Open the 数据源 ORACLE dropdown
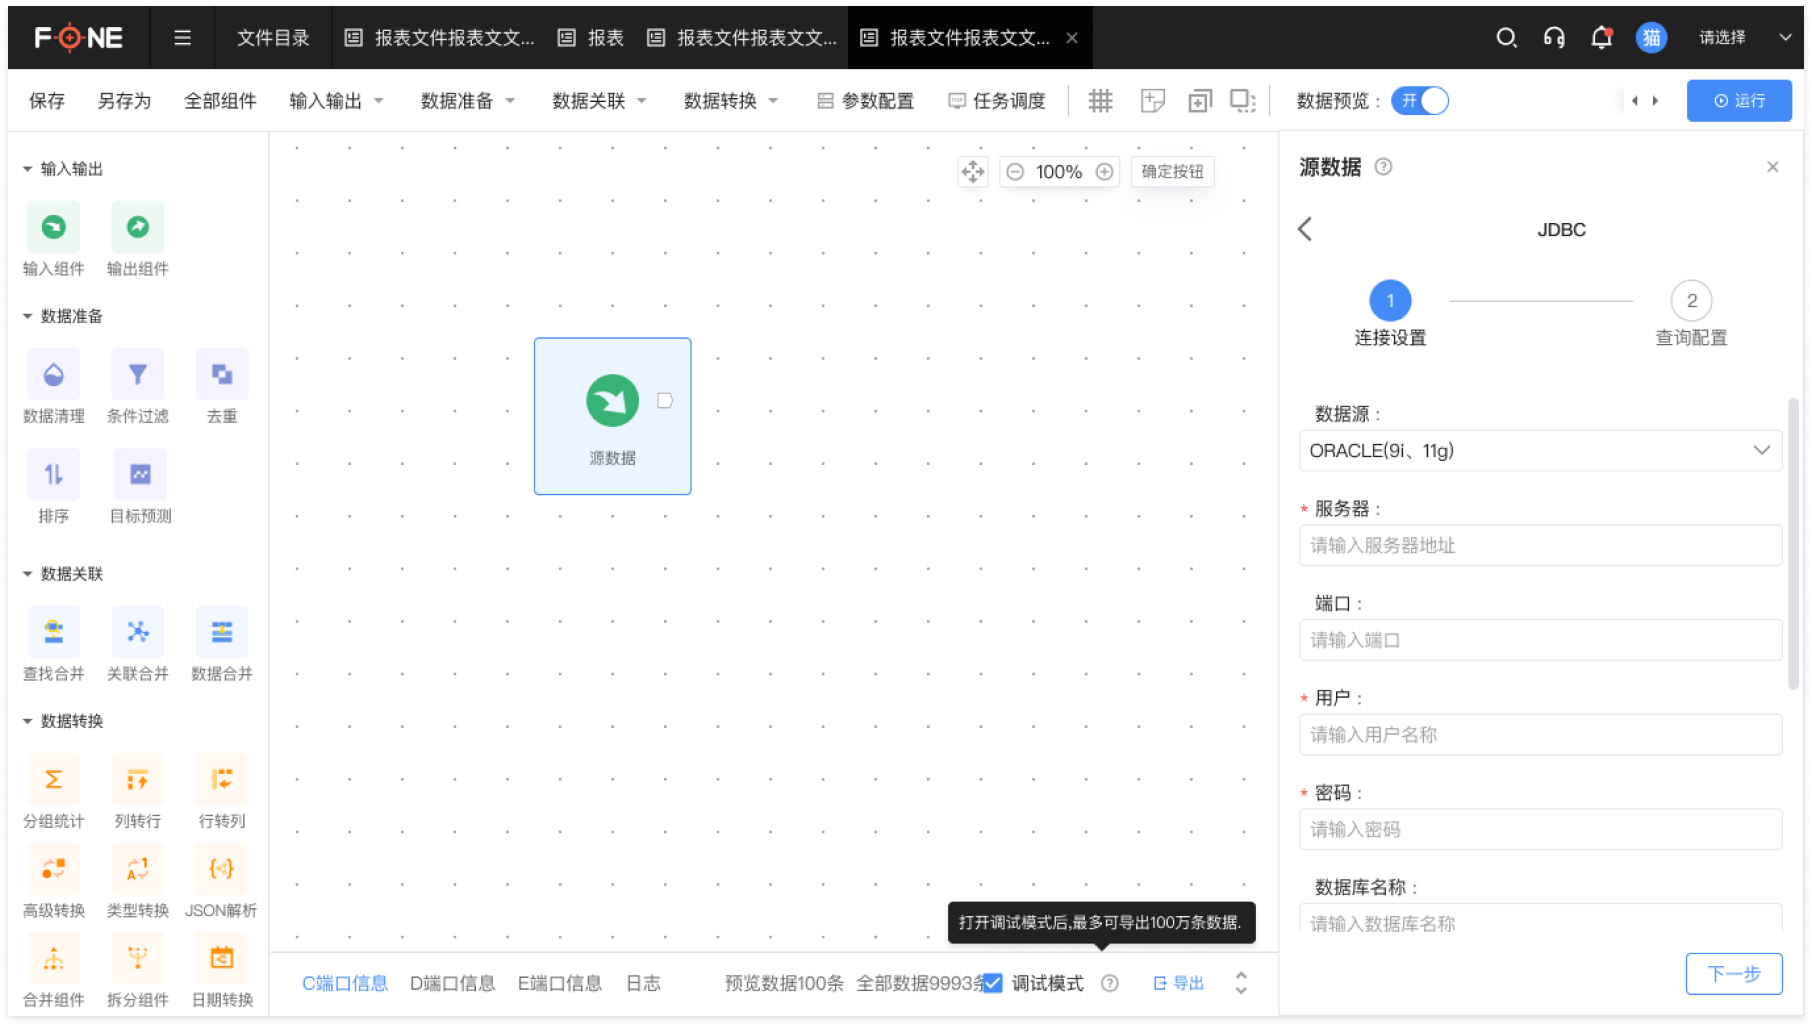Image resolution: width=1812 pixels, height=1026 pixels. click(1539, 451)
